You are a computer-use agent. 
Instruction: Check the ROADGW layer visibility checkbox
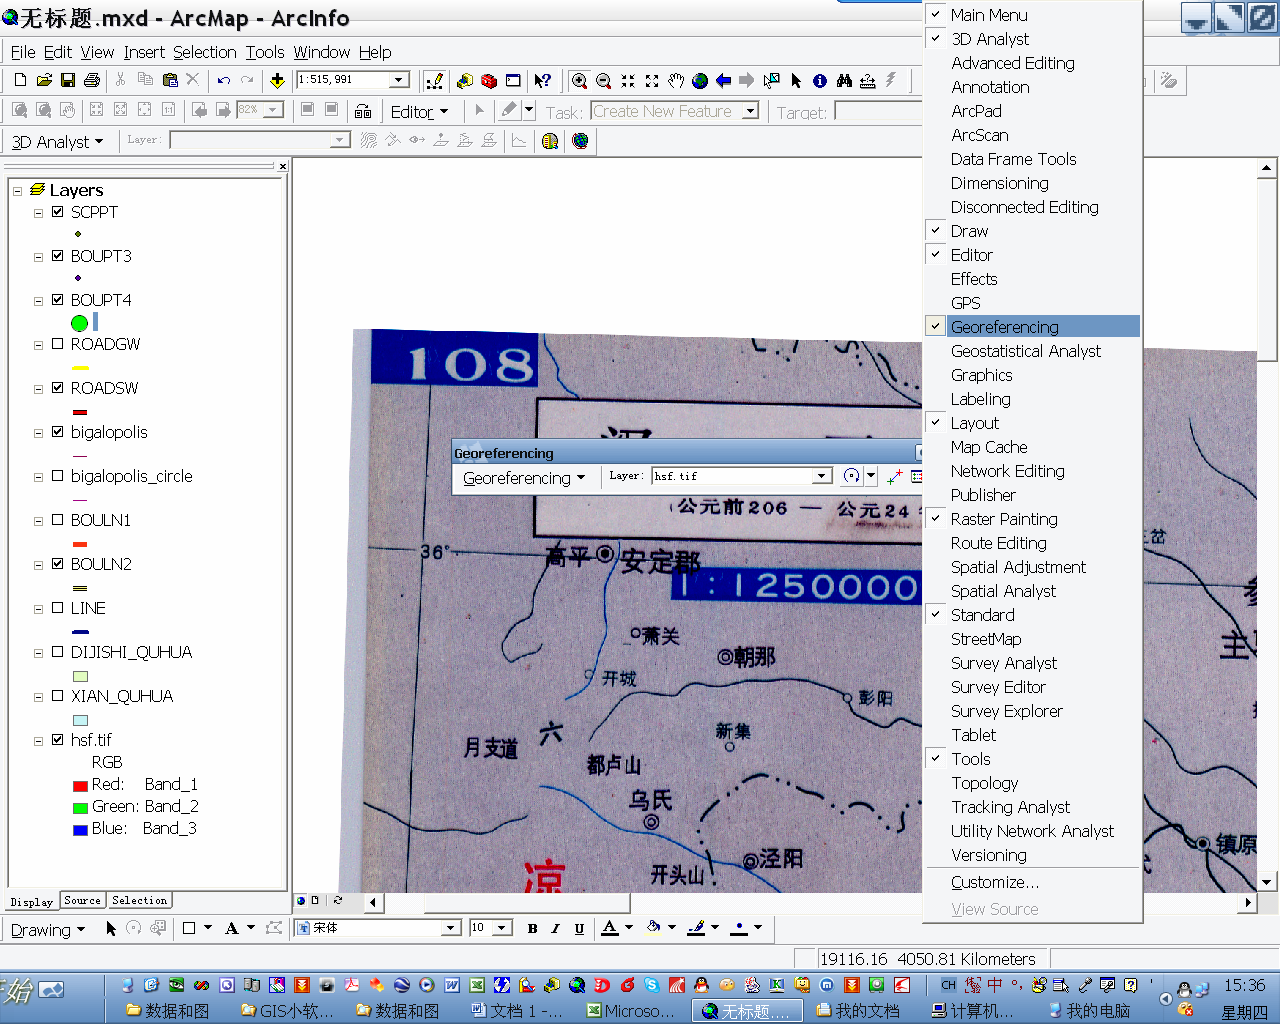[x=57, y=343]
